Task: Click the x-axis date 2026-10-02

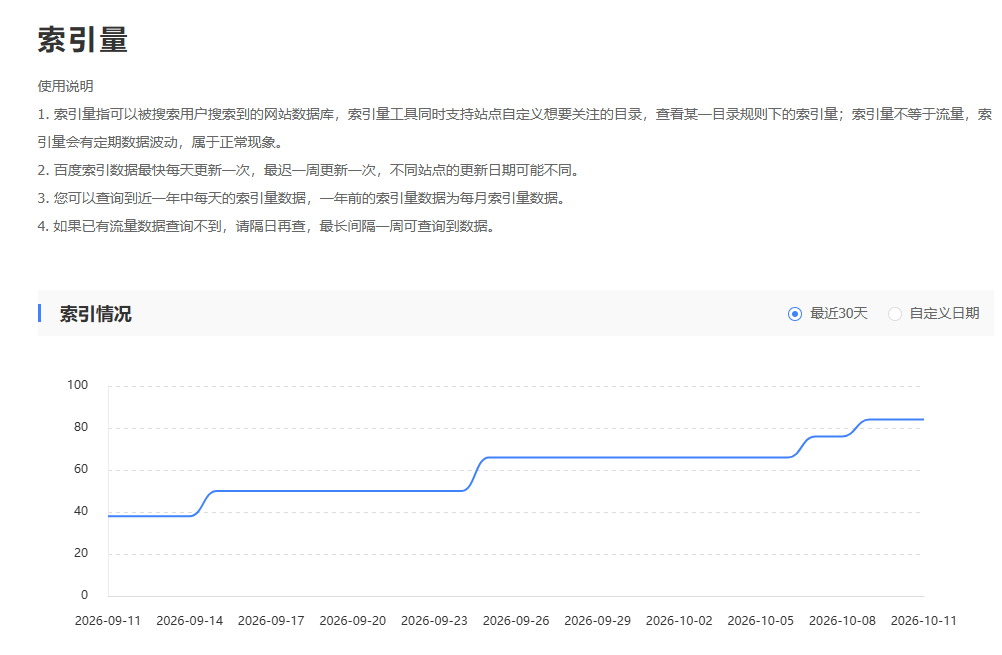Action: (679, 620)
